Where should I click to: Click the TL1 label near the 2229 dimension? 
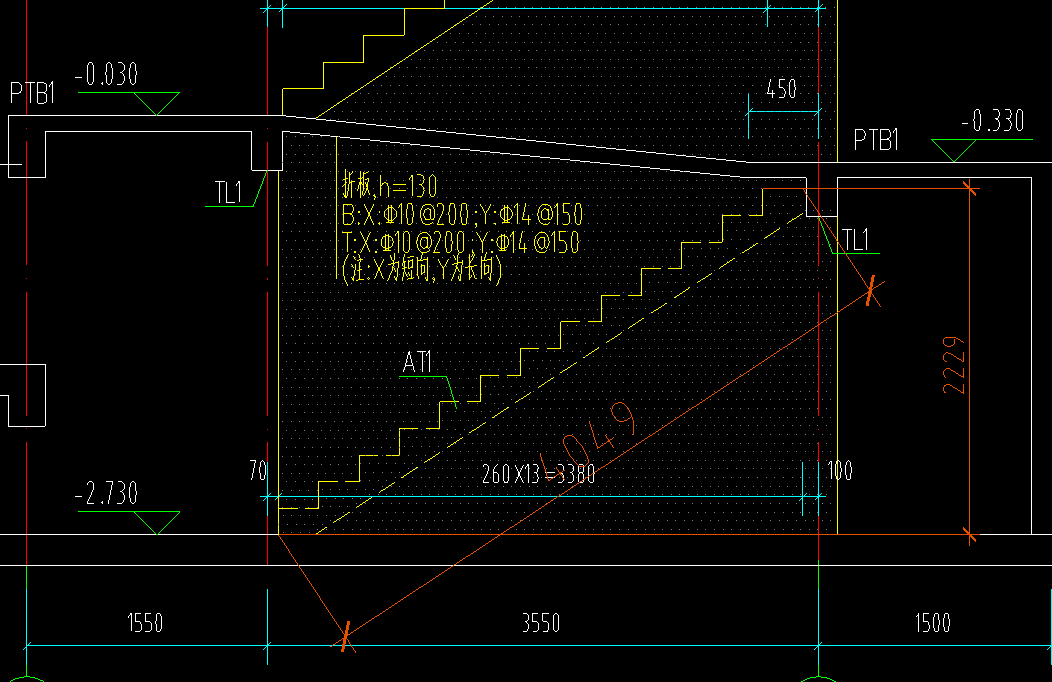855,239
